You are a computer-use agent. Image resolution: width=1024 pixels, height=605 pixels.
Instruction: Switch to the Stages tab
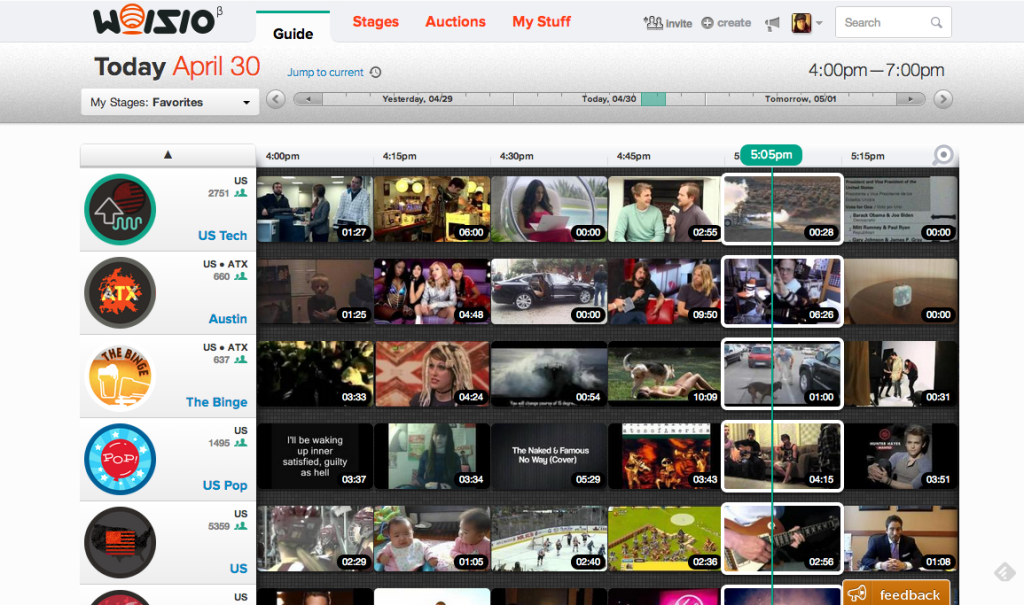point(376,22)
